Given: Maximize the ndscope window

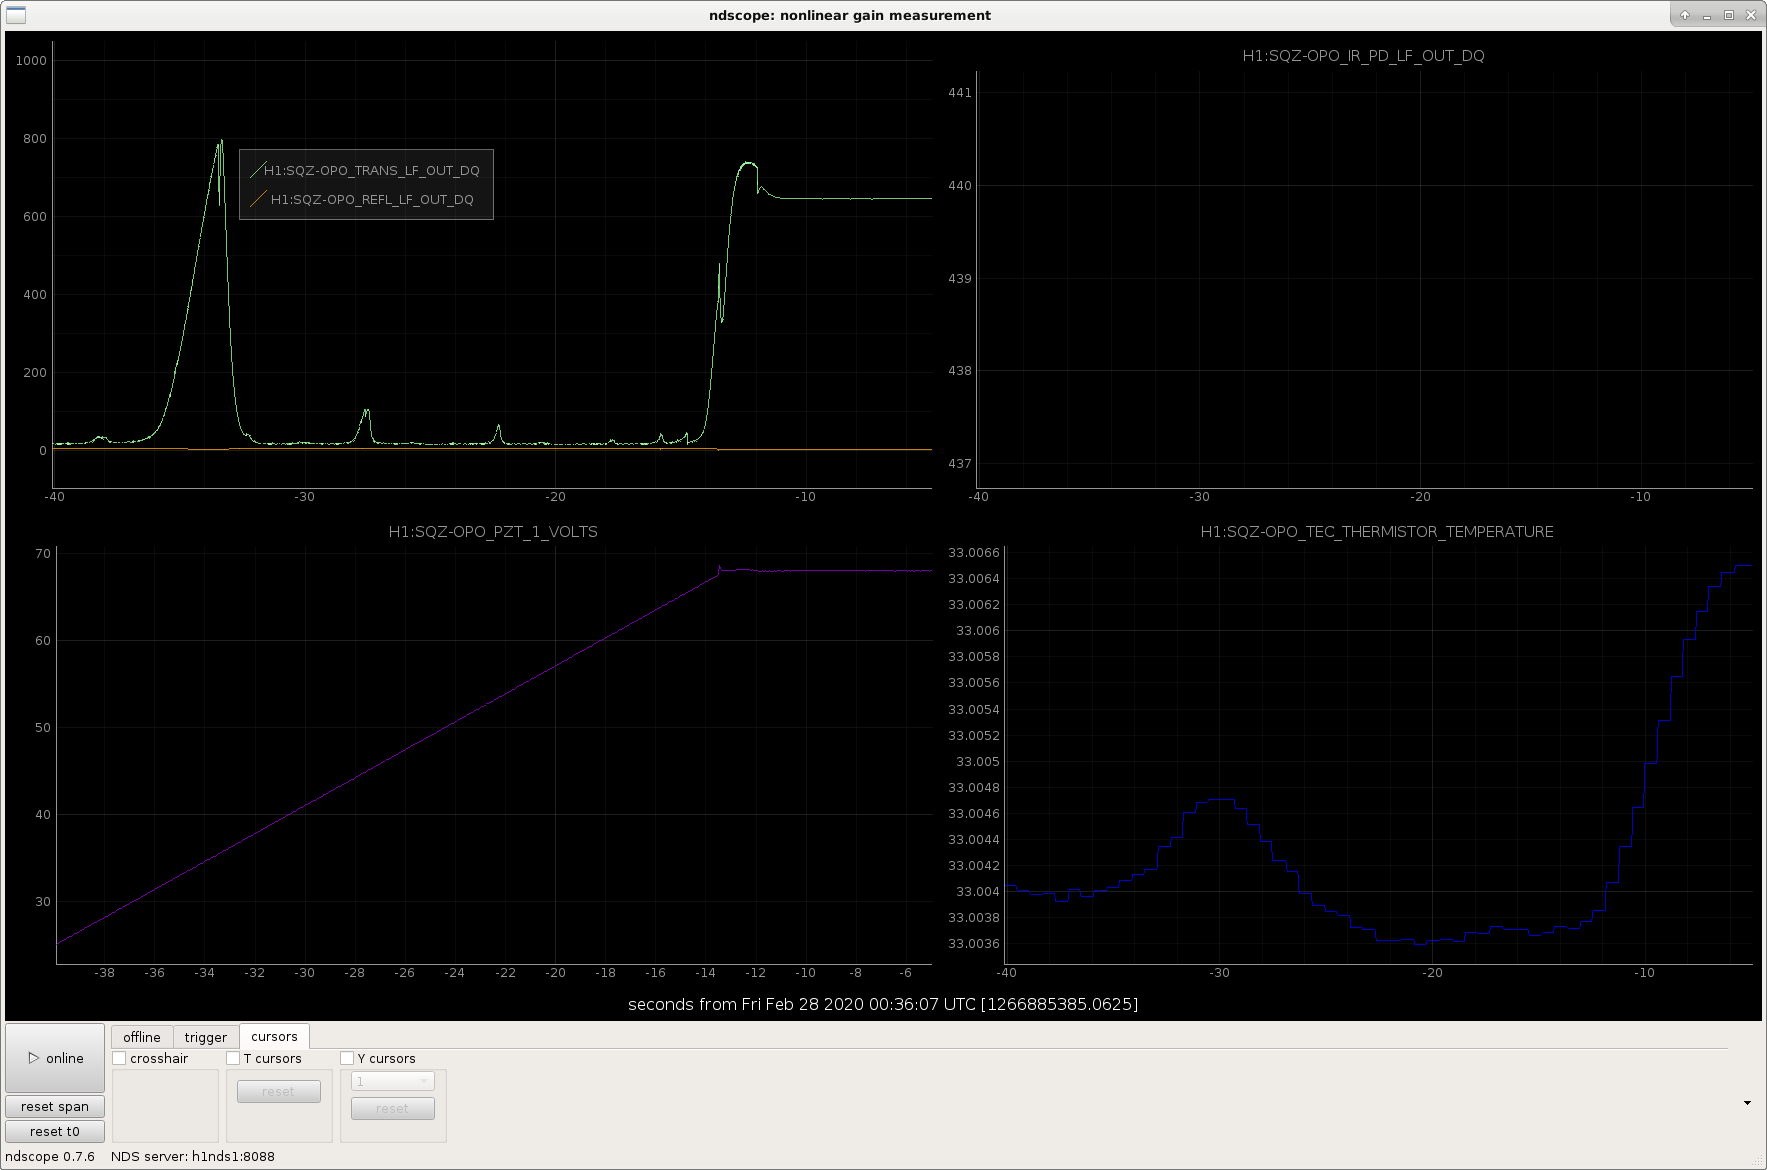Looking at the screenshot, I should (x=1729, y=15).
